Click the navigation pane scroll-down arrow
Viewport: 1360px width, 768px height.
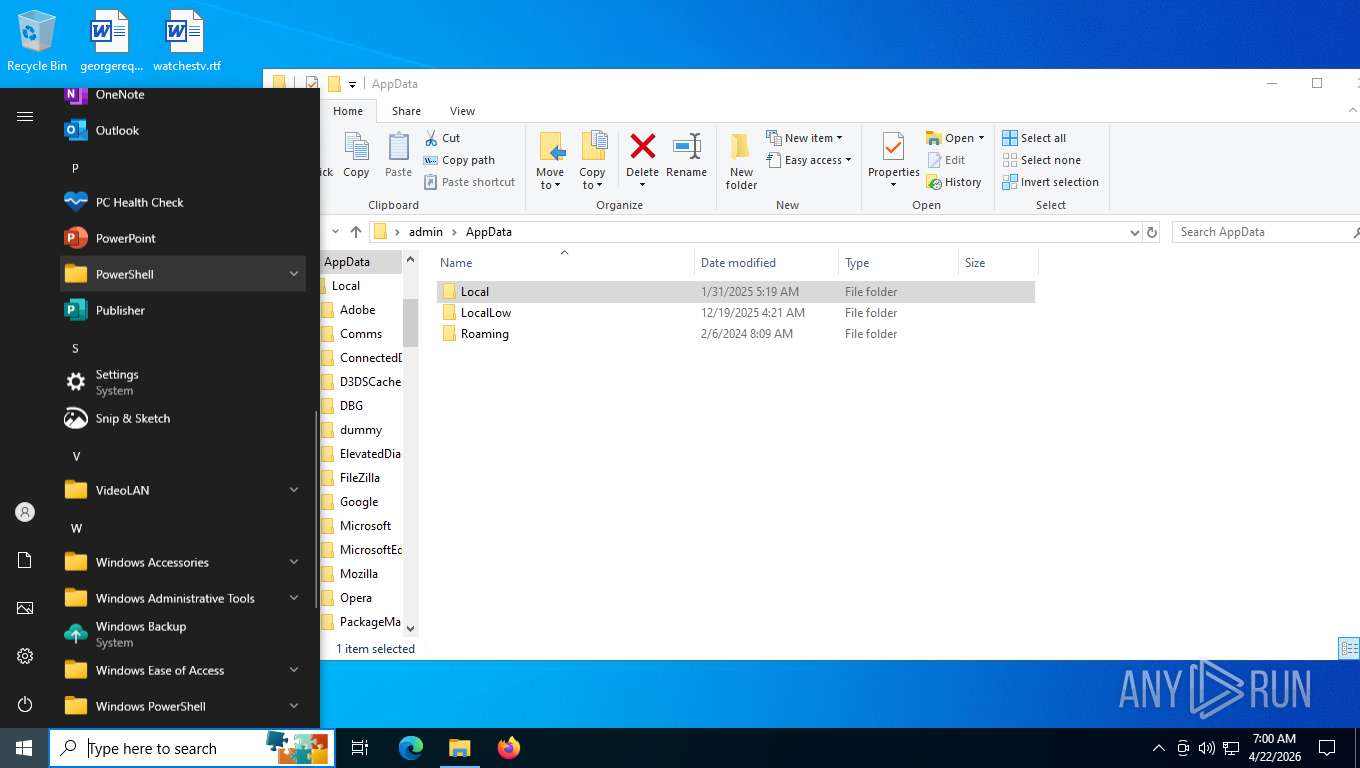(x=410, y=629)
